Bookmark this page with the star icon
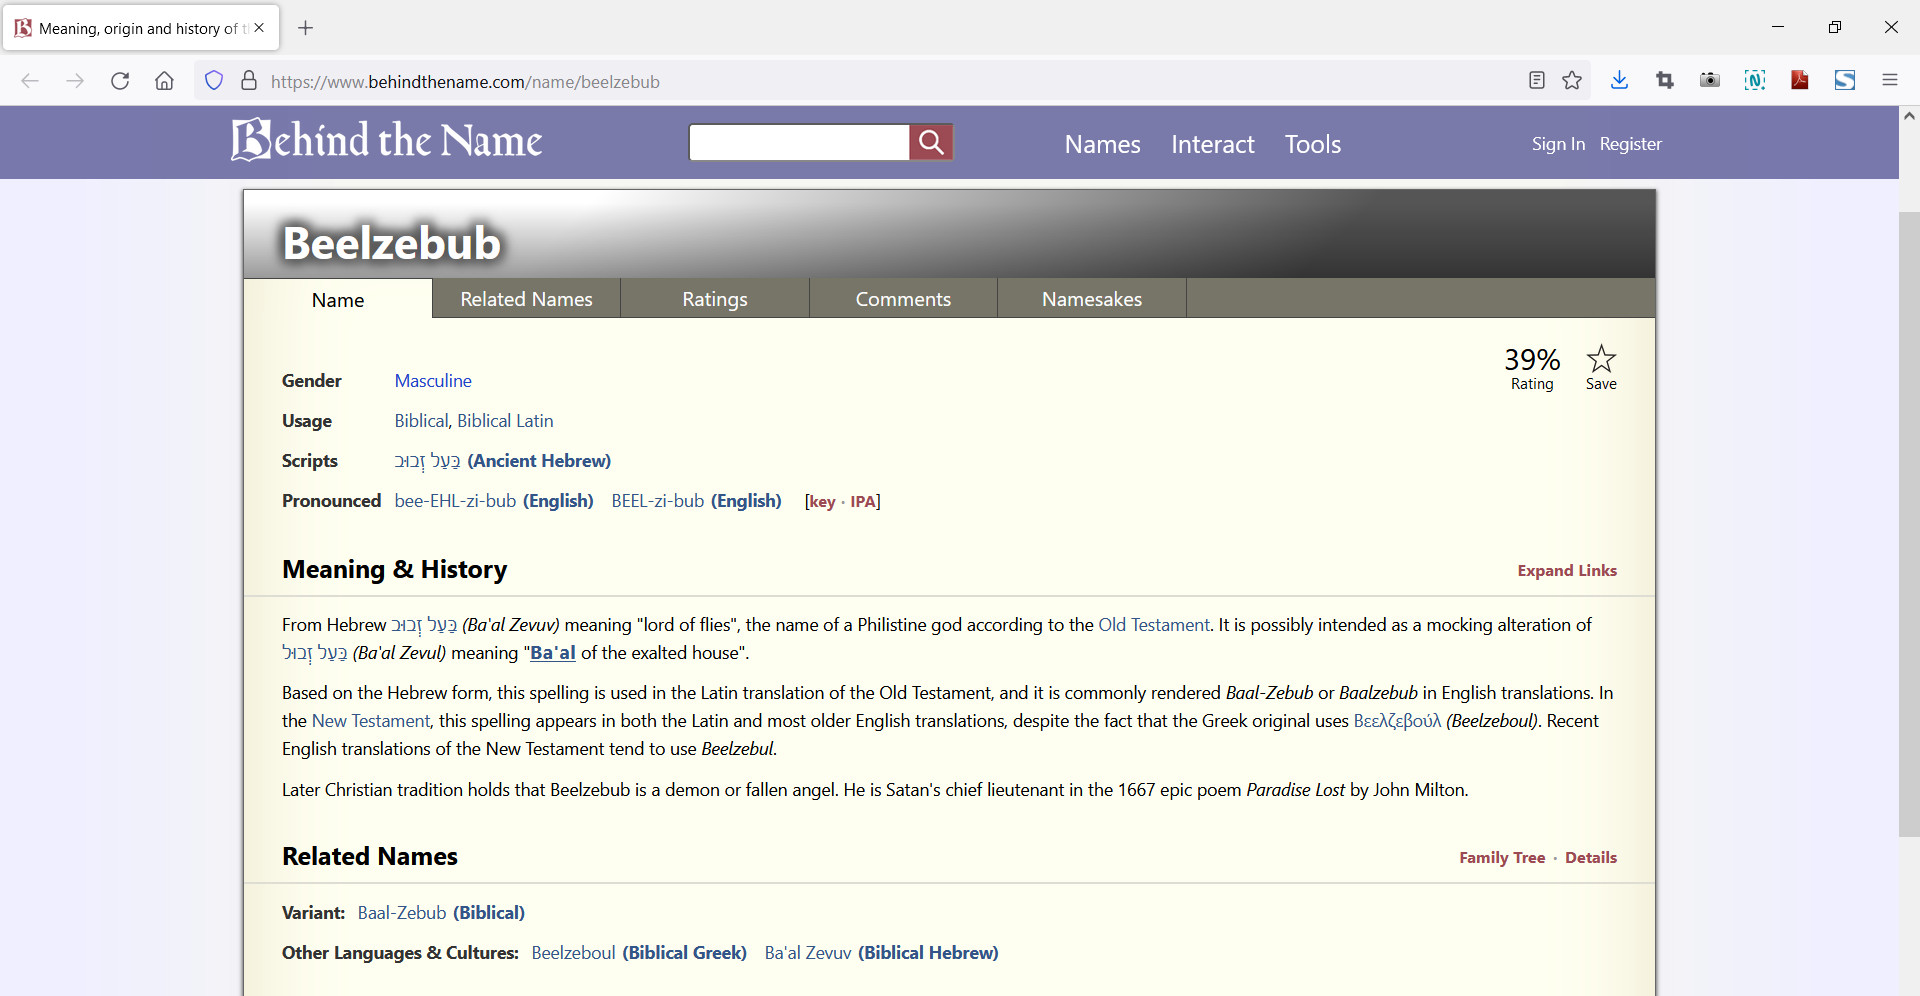The height and width of the screenshot is (996, 1920). click(x=1572, y=81)
